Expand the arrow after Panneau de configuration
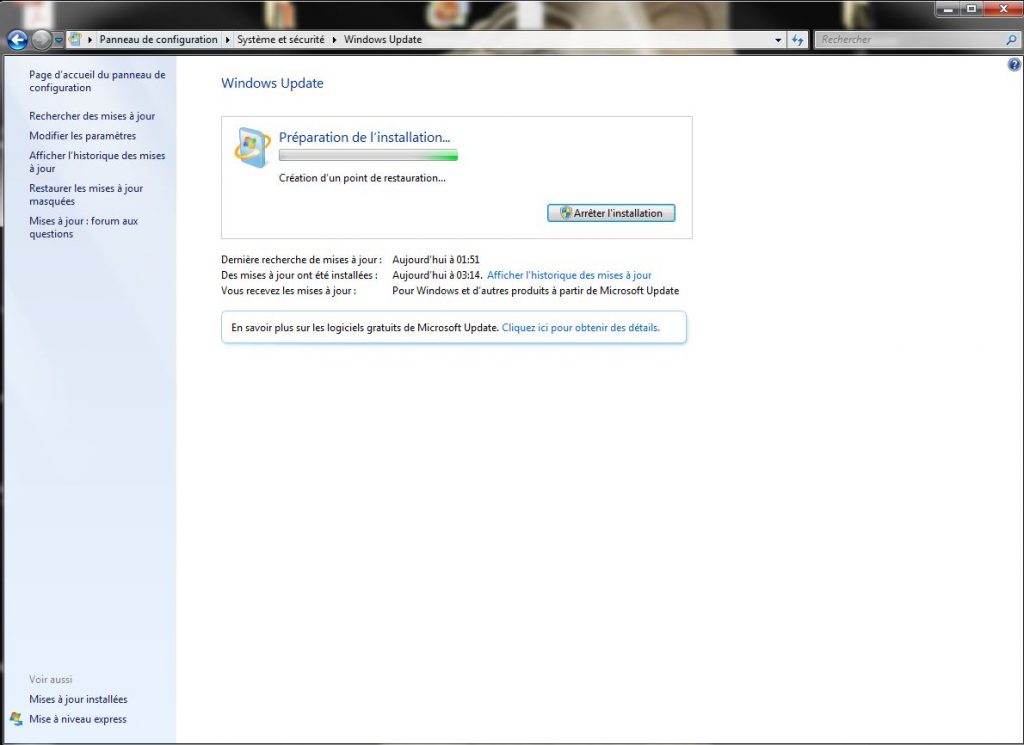This screenshot has height=745, width=1024. 227,40
